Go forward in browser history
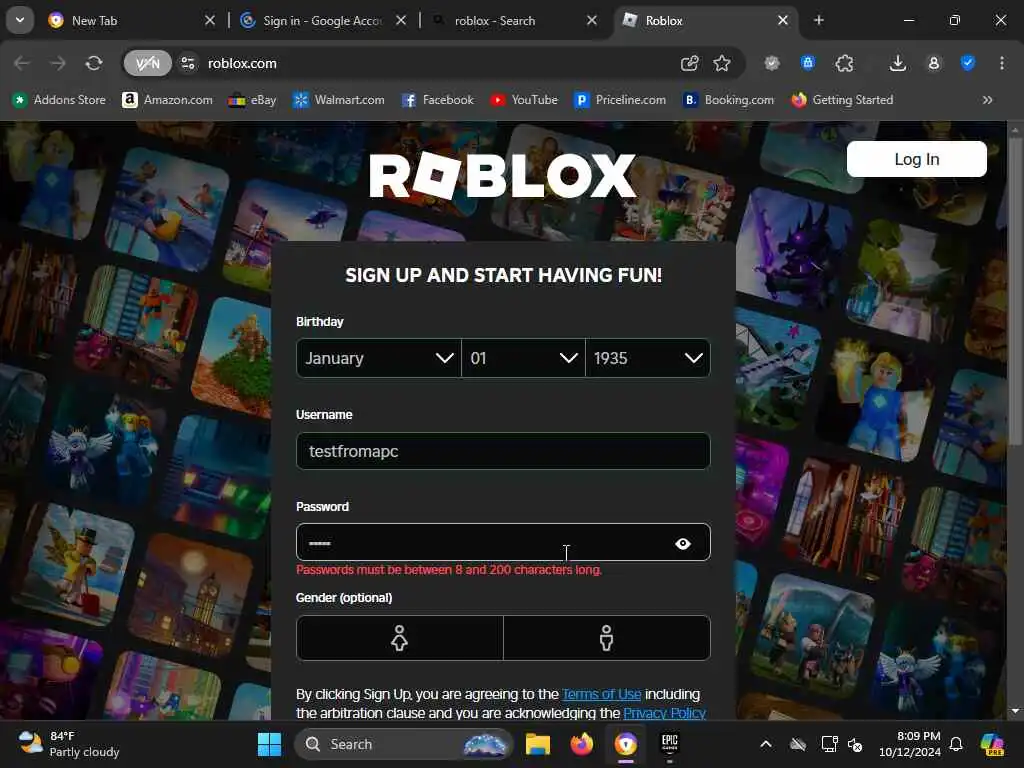This screenshot has width=1024, height=768. (58, 63)
